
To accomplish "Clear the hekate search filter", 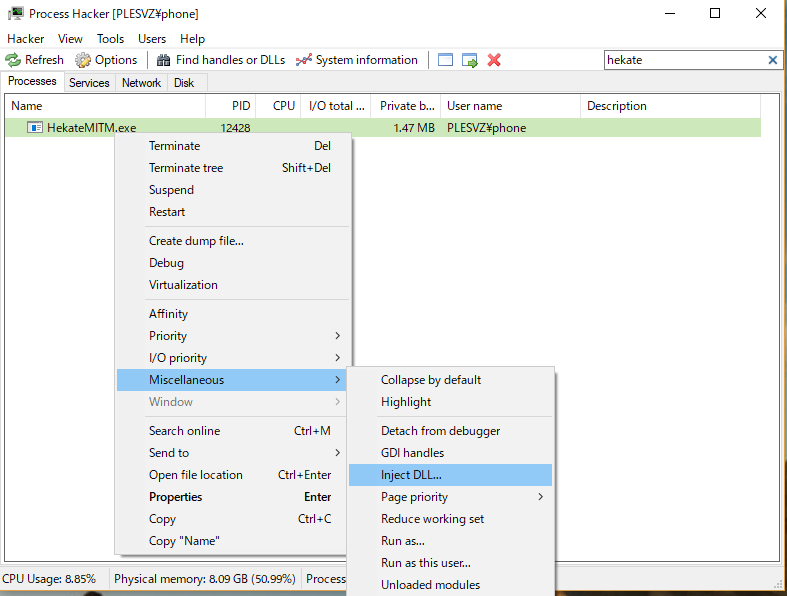I will (772, 60).
